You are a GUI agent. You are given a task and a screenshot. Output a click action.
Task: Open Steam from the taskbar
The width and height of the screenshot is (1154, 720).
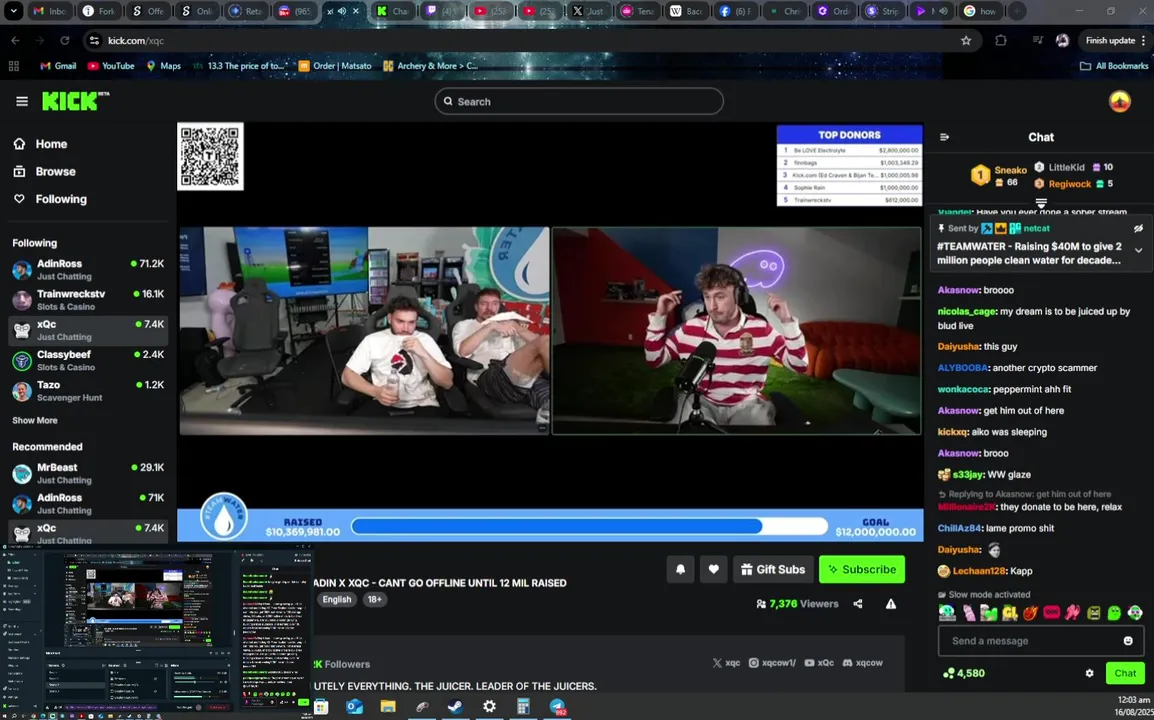click(x=456, y=707)
